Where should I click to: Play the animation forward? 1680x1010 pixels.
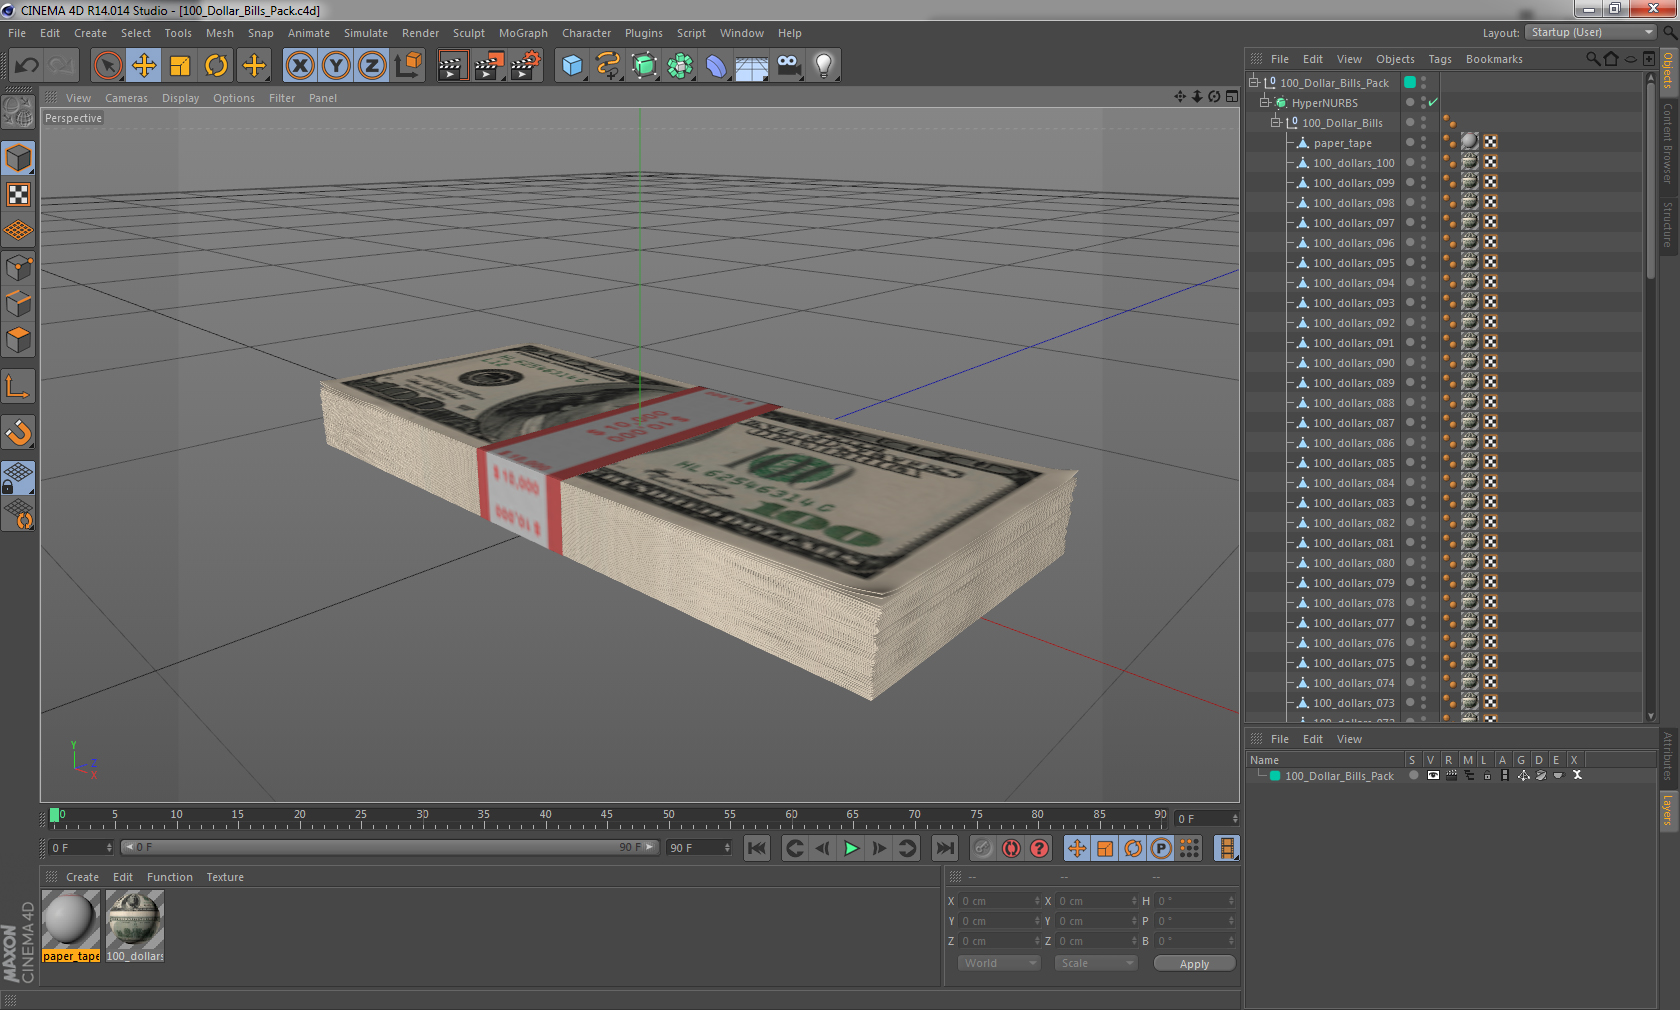click(x=851, y=848)
